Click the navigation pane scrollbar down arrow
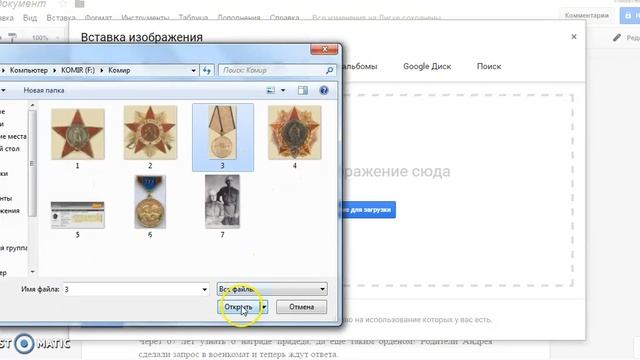The height and width of the screenshot is (360, 640). [32, 271]
